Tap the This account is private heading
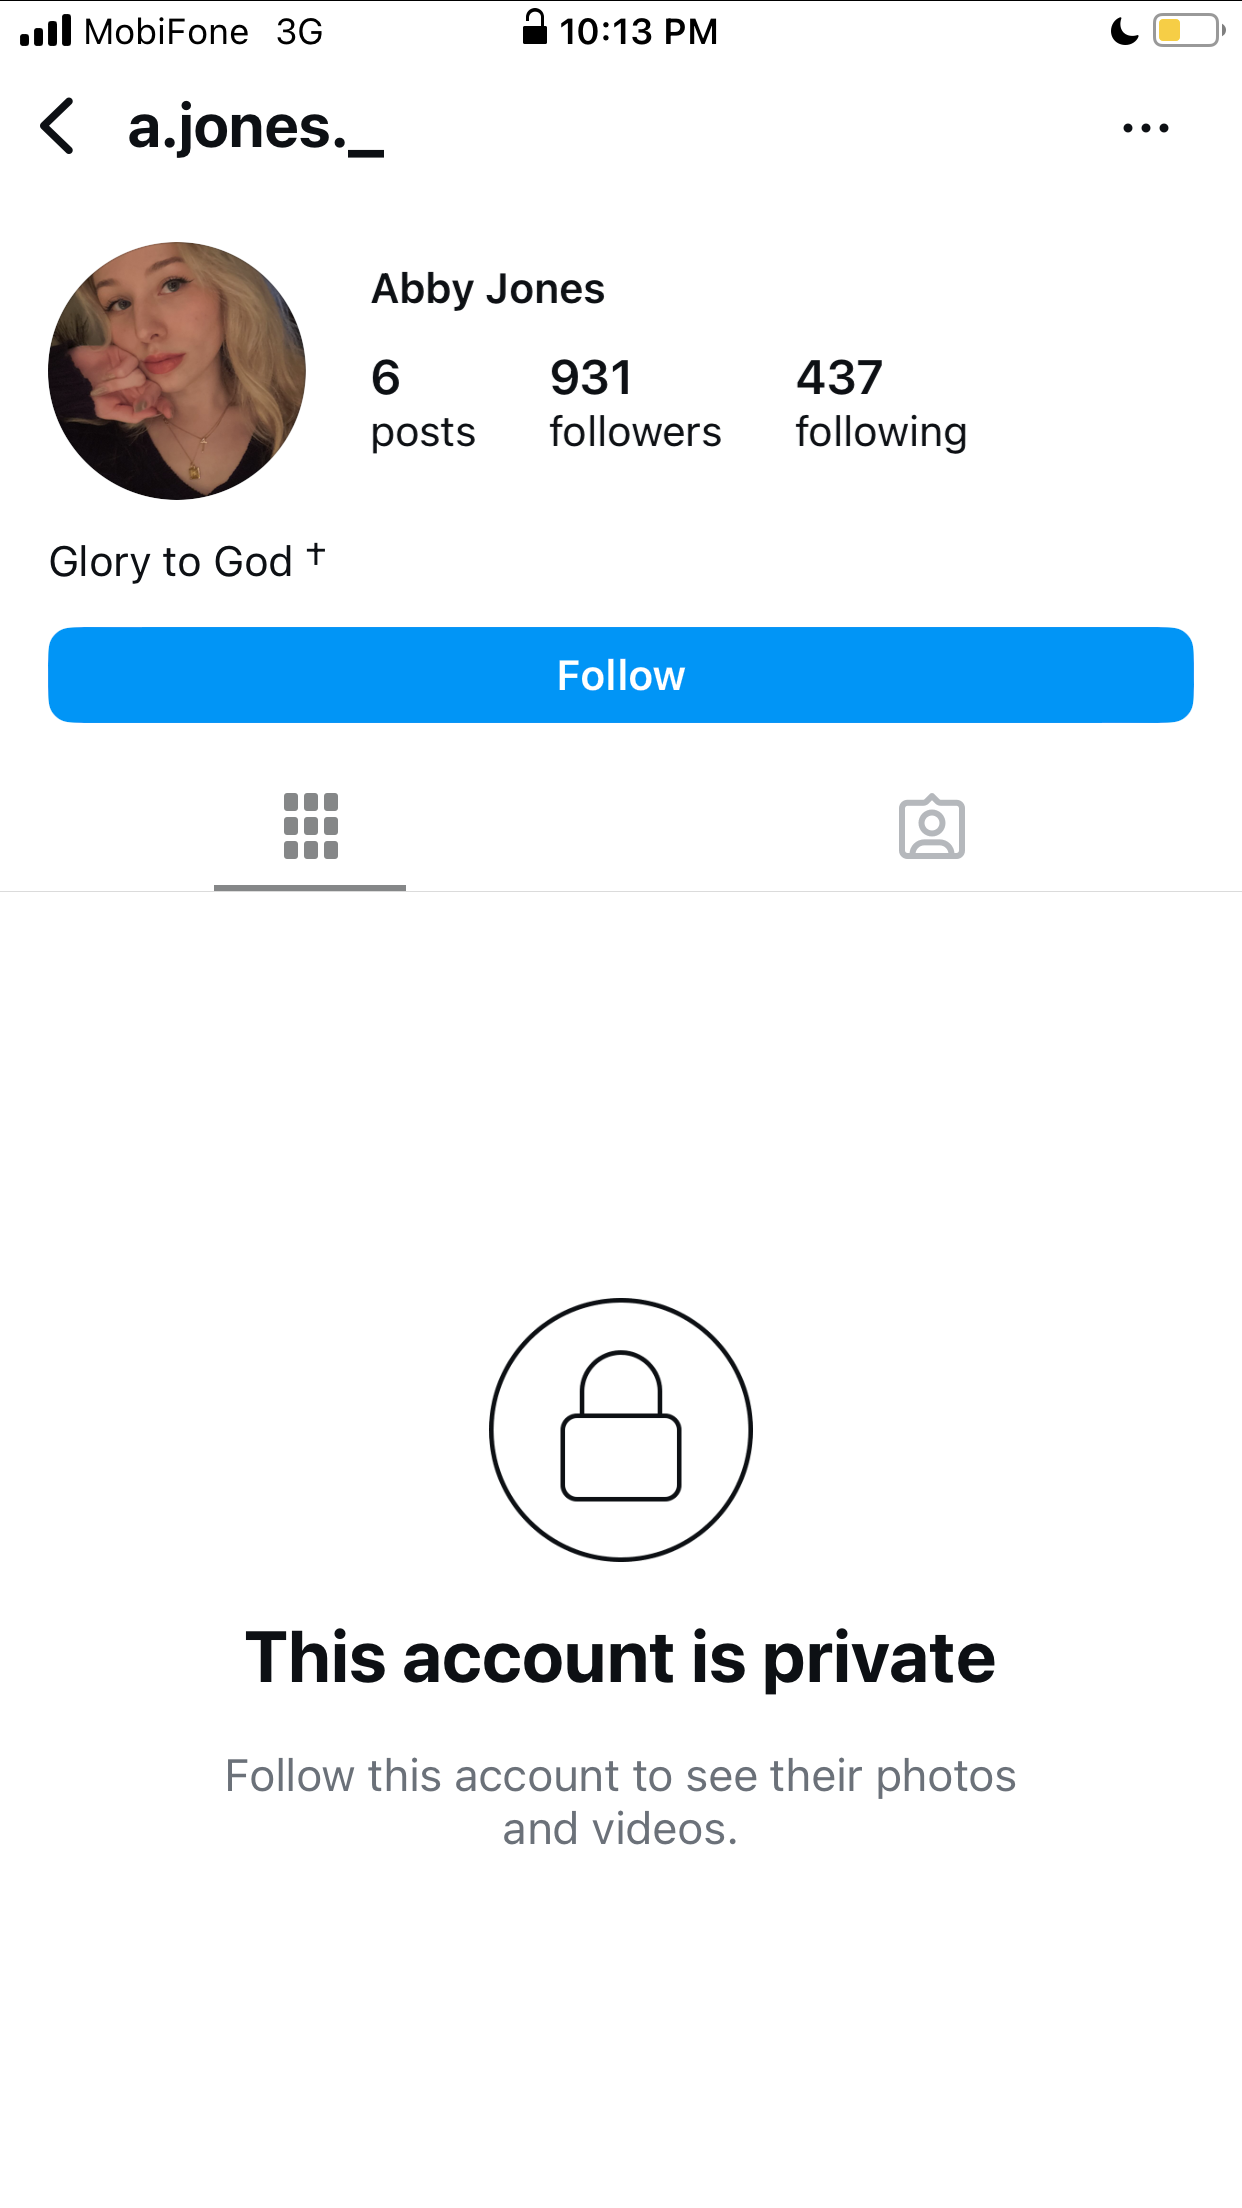The height and width of the screenshot is (2208, 1242). [621, 1658]
